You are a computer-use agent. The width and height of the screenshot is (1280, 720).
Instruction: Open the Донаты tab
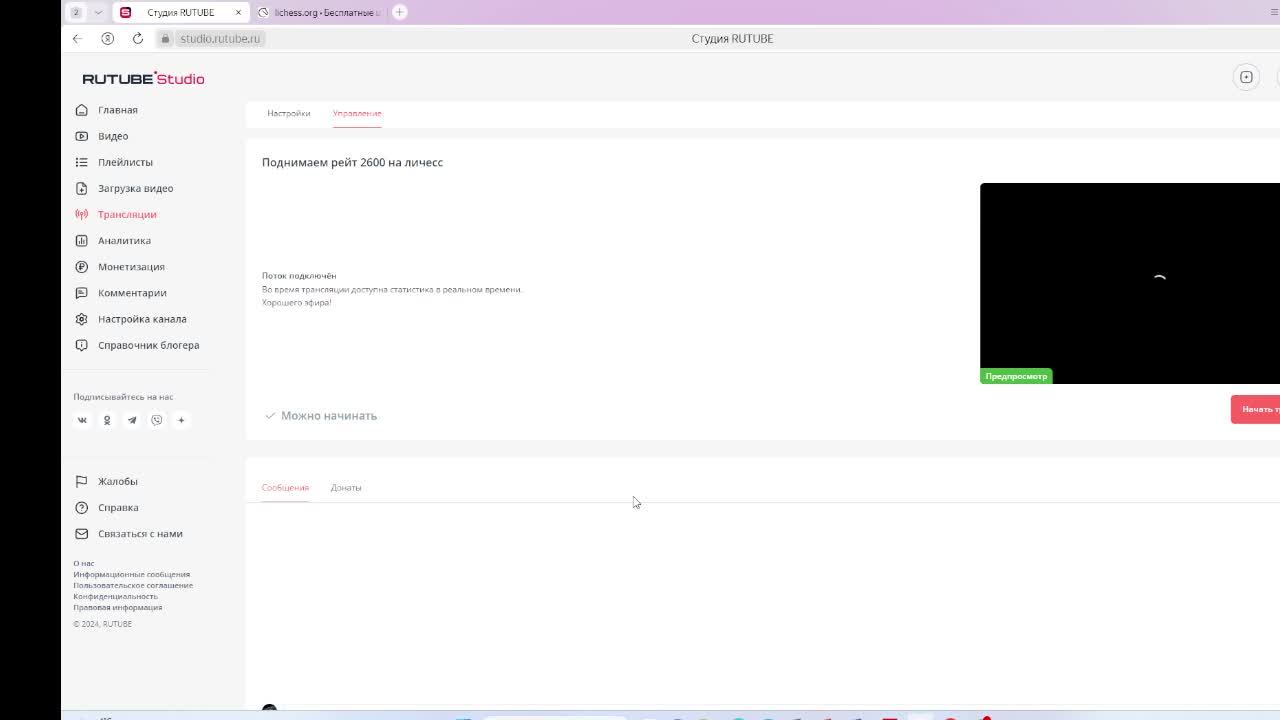click(x=346, y=488)
